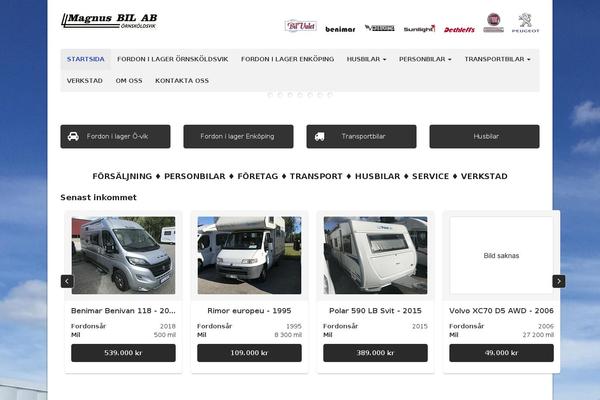Click the 8 300 mil mileage value

(288, 335)
